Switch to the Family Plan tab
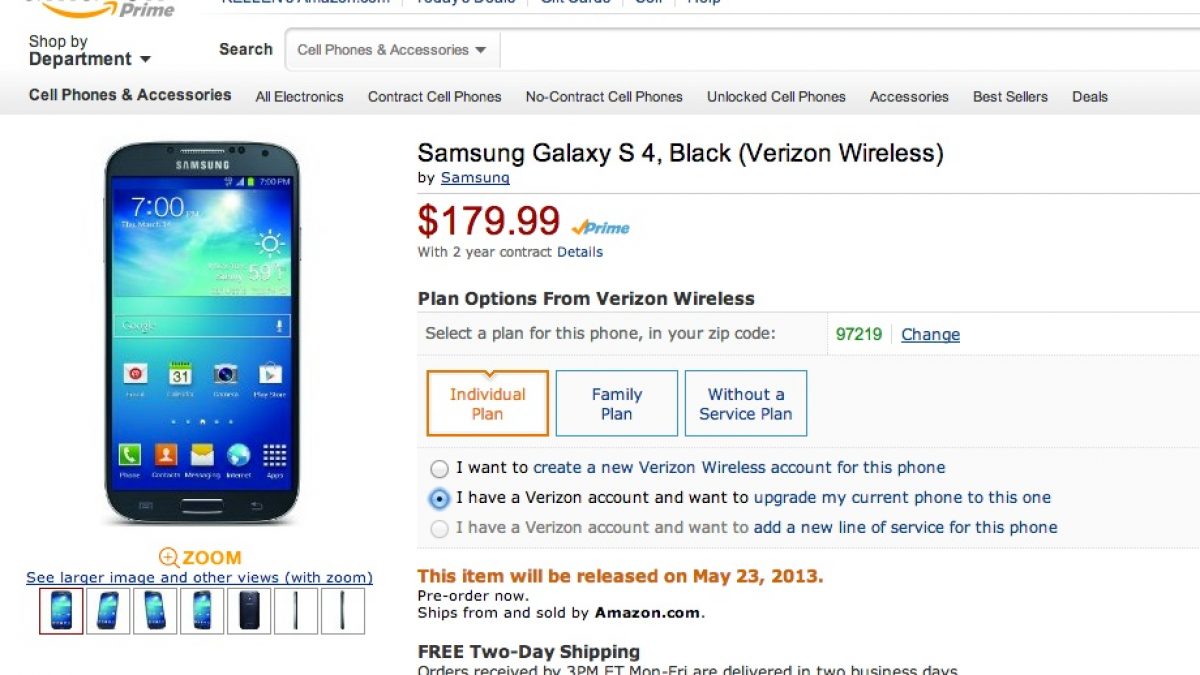 click(x=616, y=404)
